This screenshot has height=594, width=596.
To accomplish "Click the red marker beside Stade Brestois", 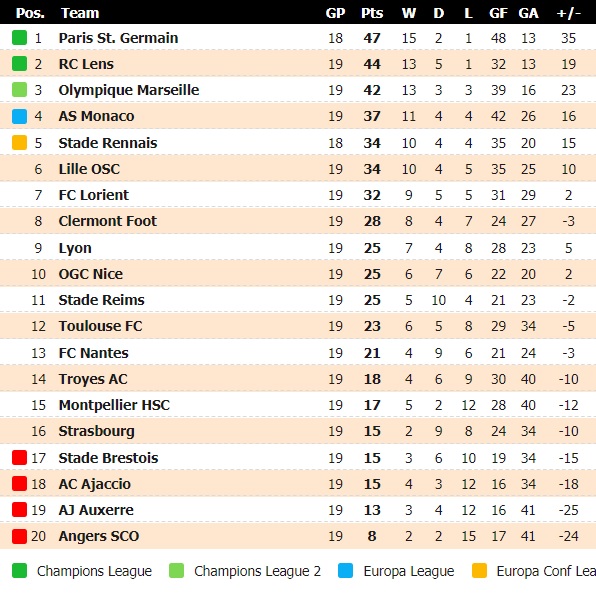I will [x=19, y=458].
